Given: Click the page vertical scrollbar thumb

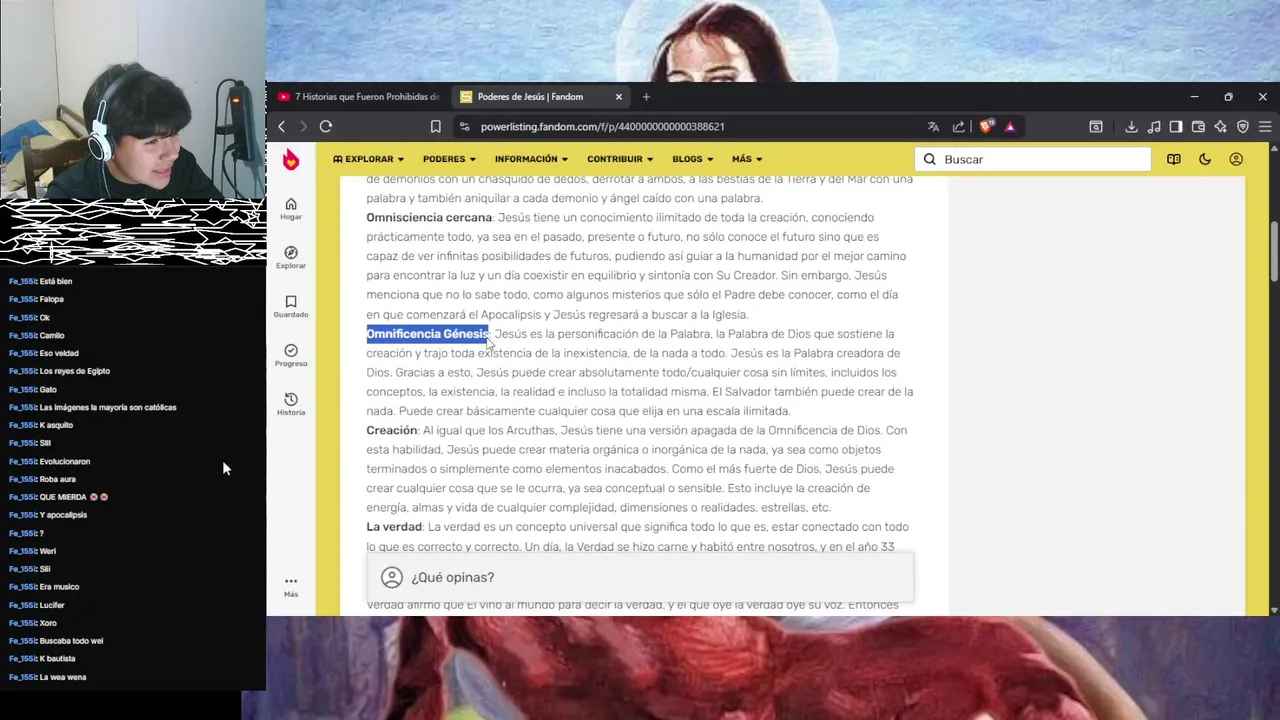Looking at the screenshot, I should click(x=1274, y=250).
